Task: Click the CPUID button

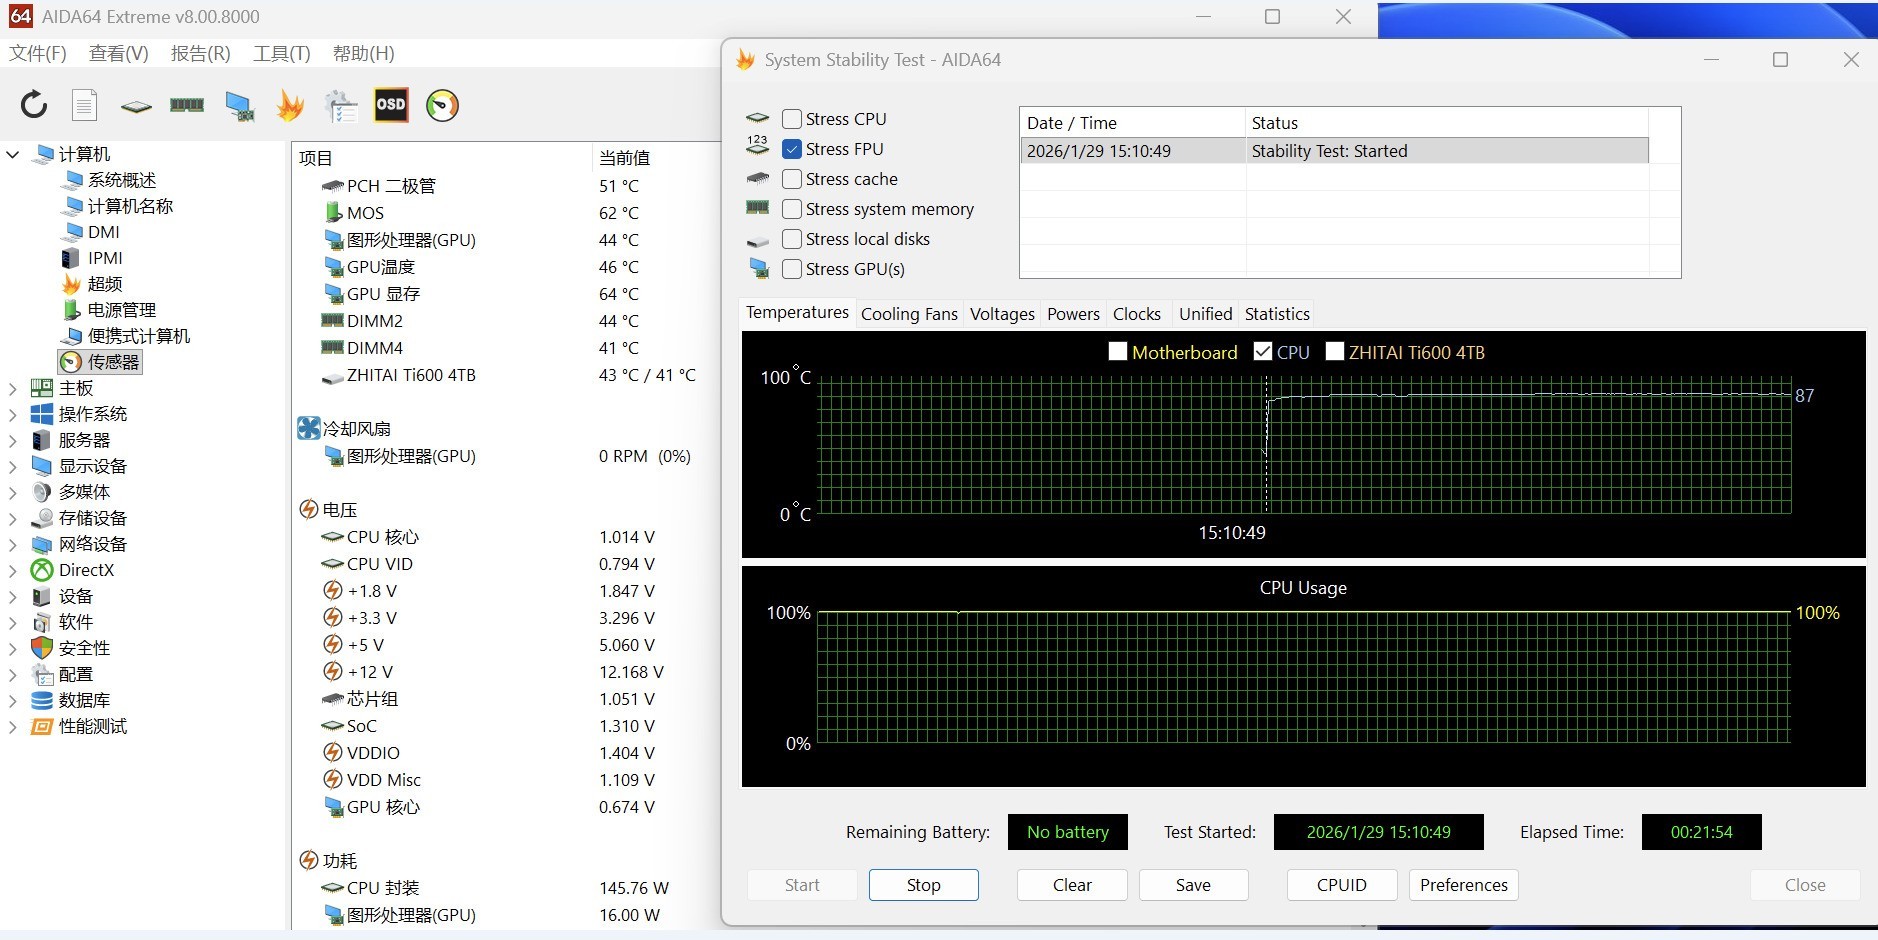Action: [x=1340, y=884]
